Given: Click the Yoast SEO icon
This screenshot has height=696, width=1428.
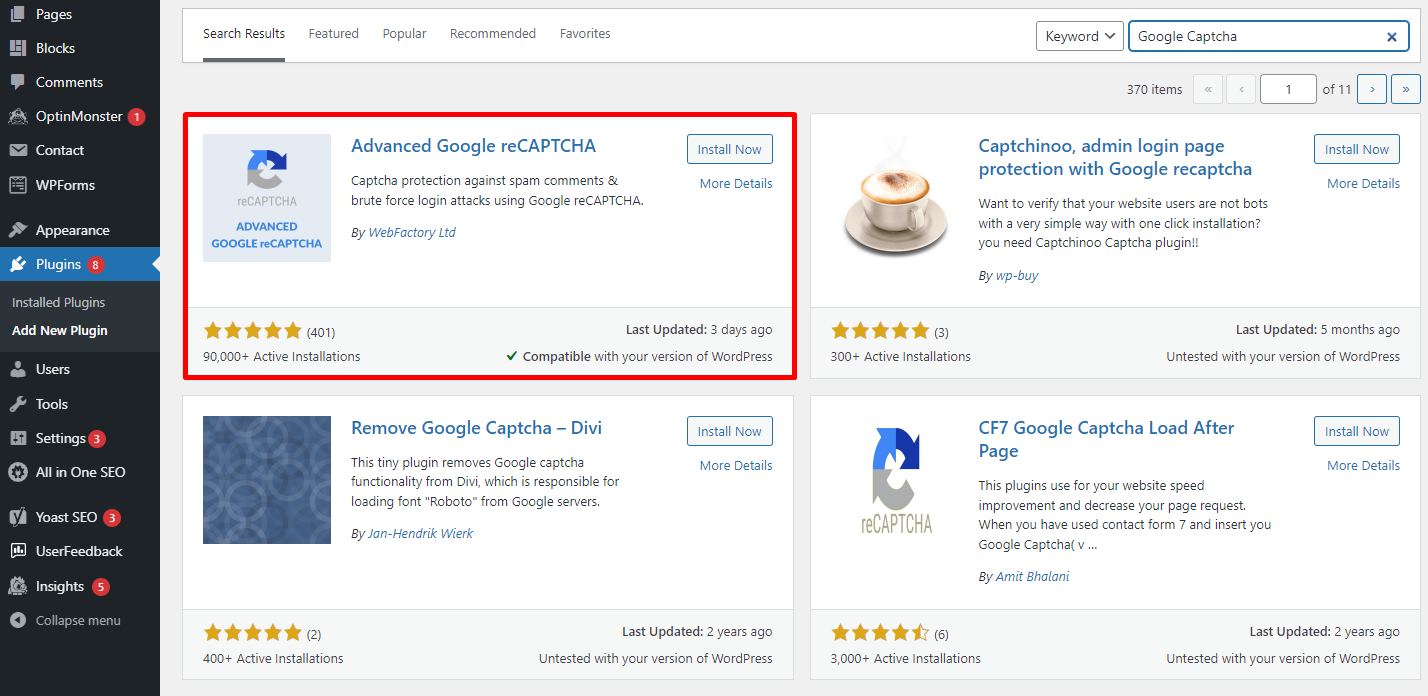Looking at the screenshot, I should tap(17, 517).
